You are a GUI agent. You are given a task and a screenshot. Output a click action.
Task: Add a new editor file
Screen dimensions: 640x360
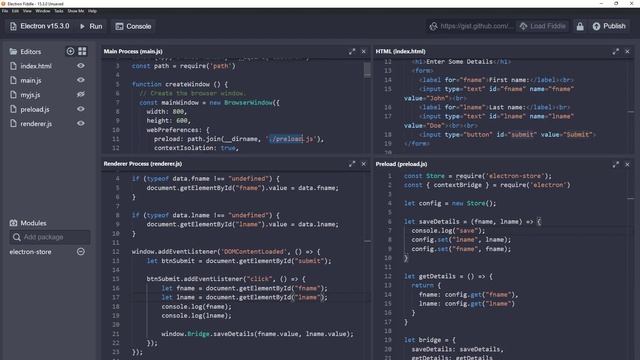(70, 51)
